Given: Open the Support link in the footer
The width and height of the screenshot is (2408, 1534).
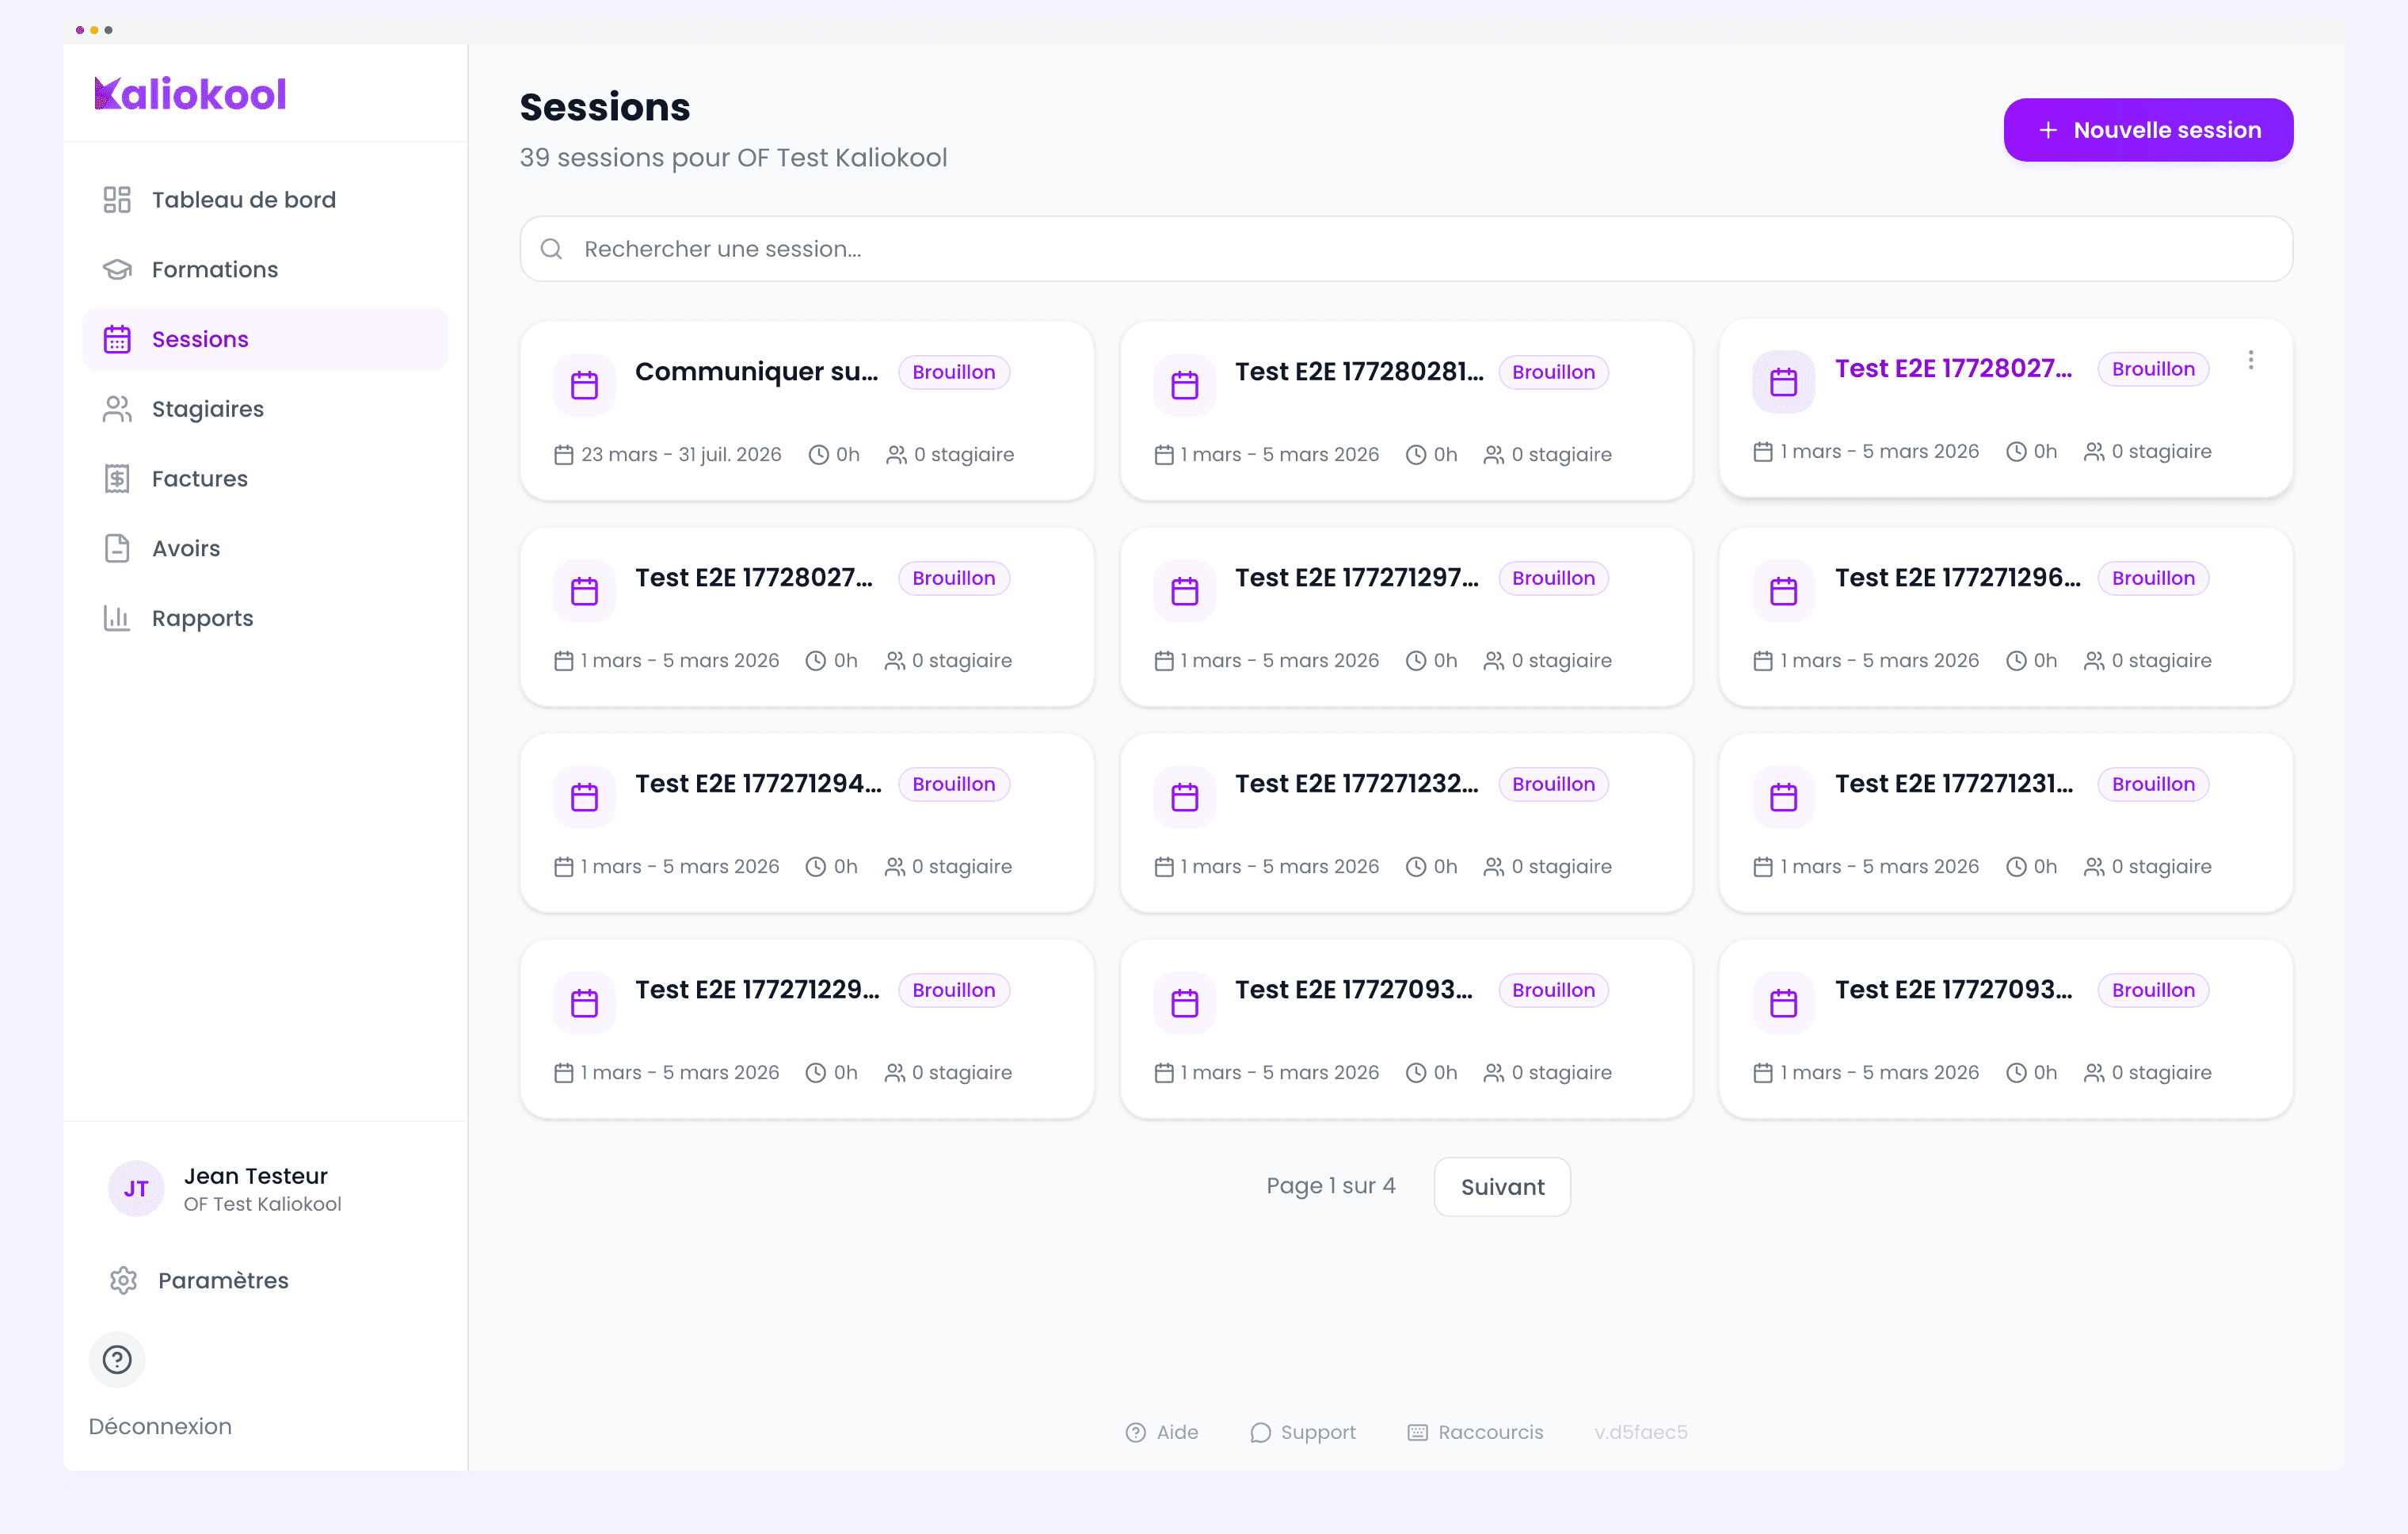Looking at the screenshot, I should coord(1303,1432).
